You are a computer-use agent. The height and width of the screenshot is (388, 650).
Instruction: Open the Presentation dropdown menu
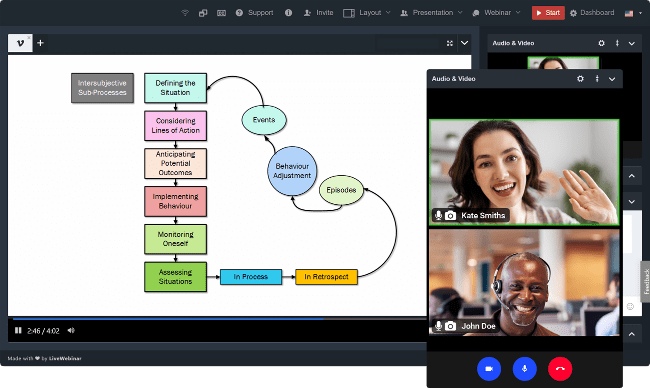(x=432, y=13)
